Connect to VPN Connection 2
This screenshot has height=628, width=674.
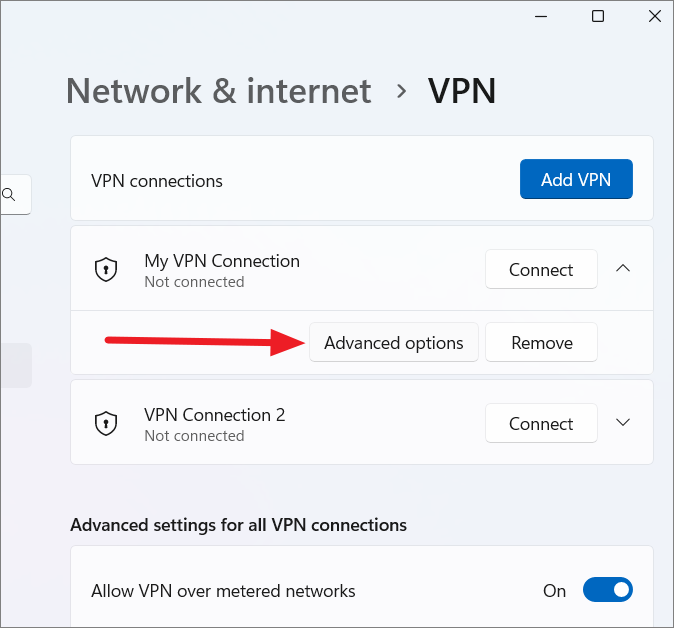[541, 424]
